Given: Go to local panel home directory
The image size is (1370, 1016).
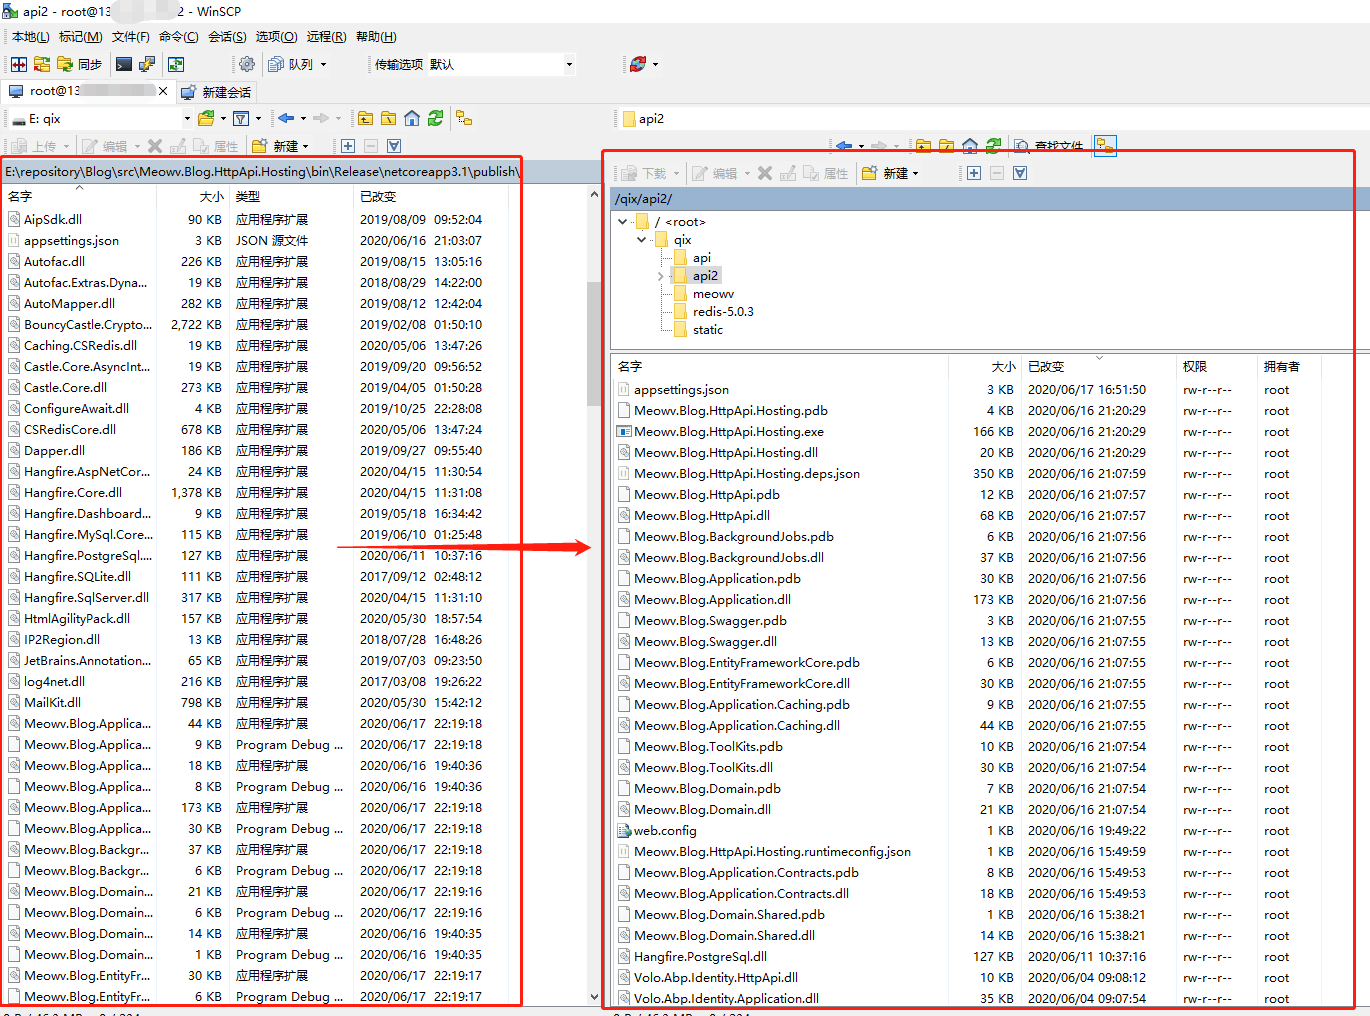Looking at the screenshot, I should 412,118.
